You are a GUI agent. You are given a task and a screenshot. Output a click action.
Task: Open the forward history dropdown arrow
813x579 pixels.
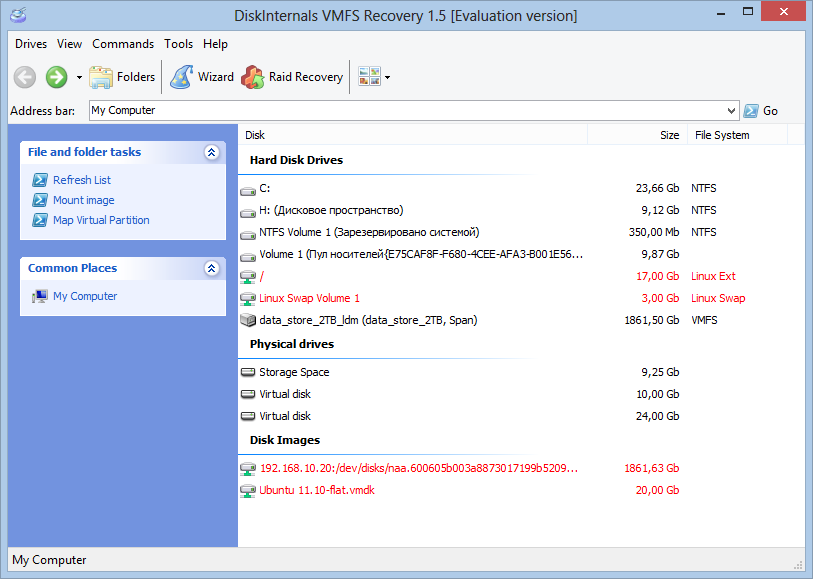coord(79,78)
